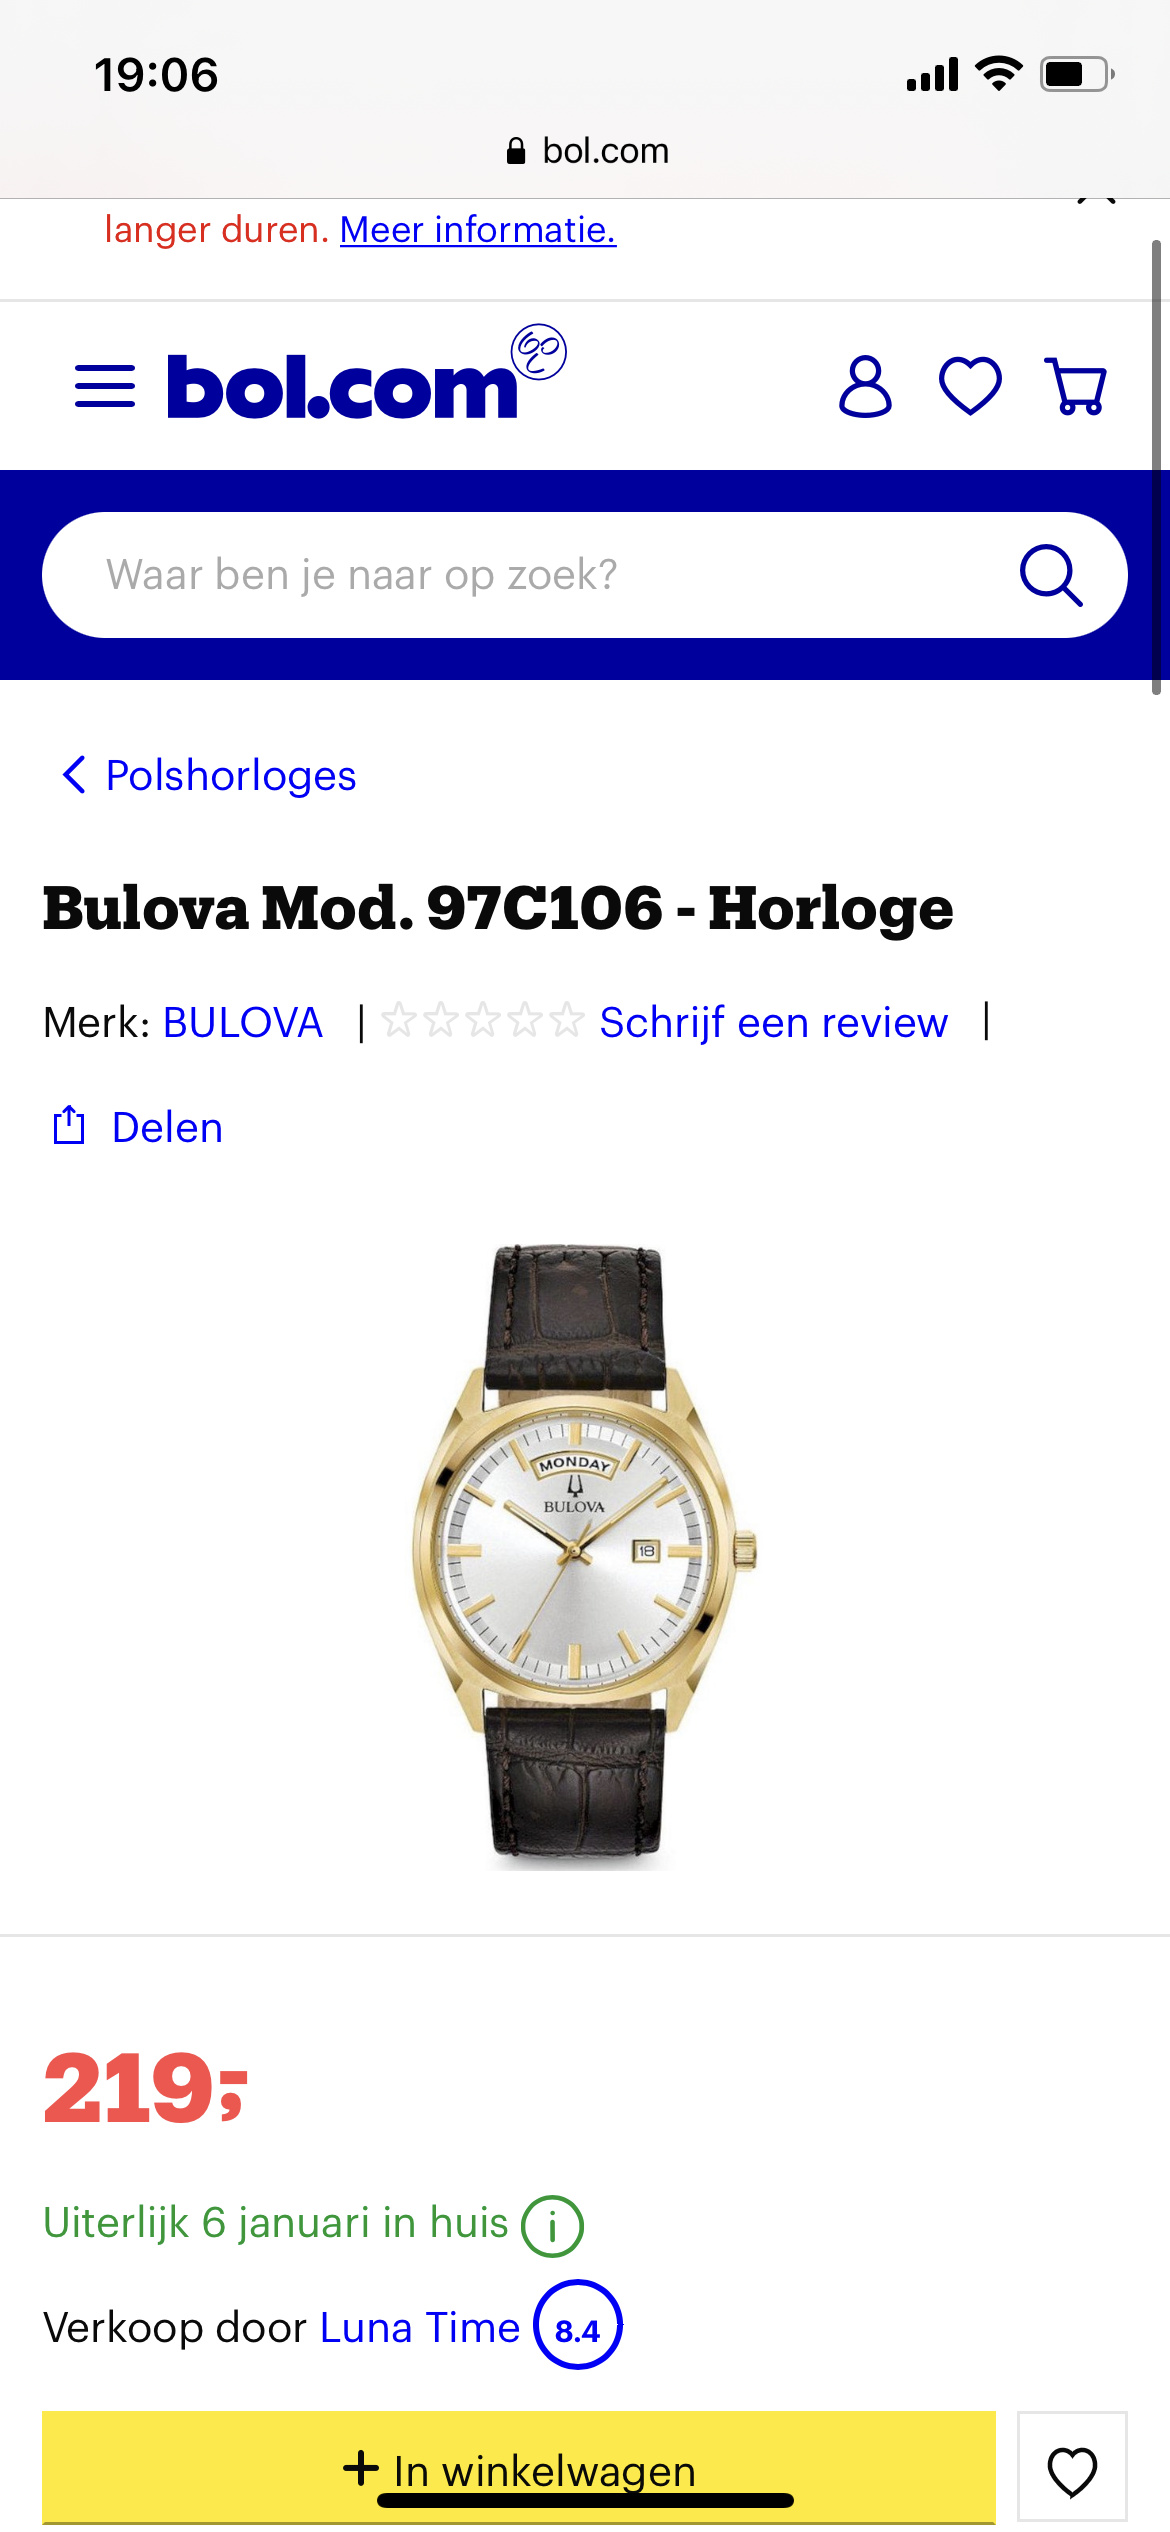
Task: Add watch to wishlist heart button
Action: [x=1072, y=2468]
